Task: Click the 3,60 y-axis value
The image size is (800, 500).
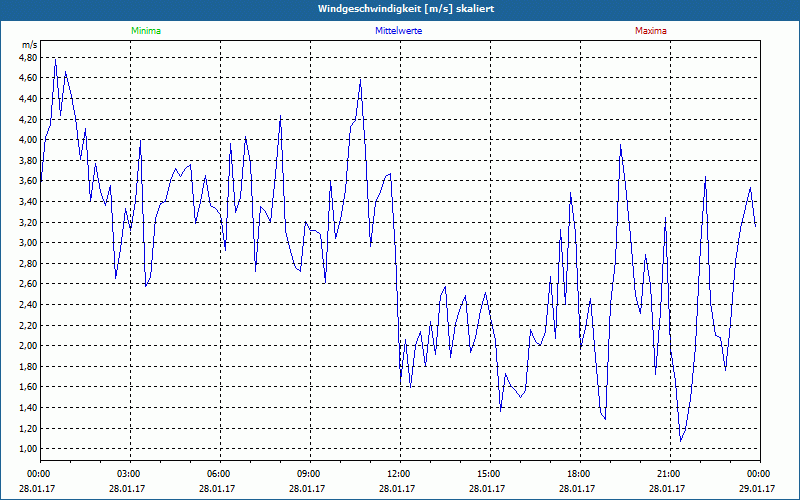Action: pyautogui.click(x=29, y=181)
